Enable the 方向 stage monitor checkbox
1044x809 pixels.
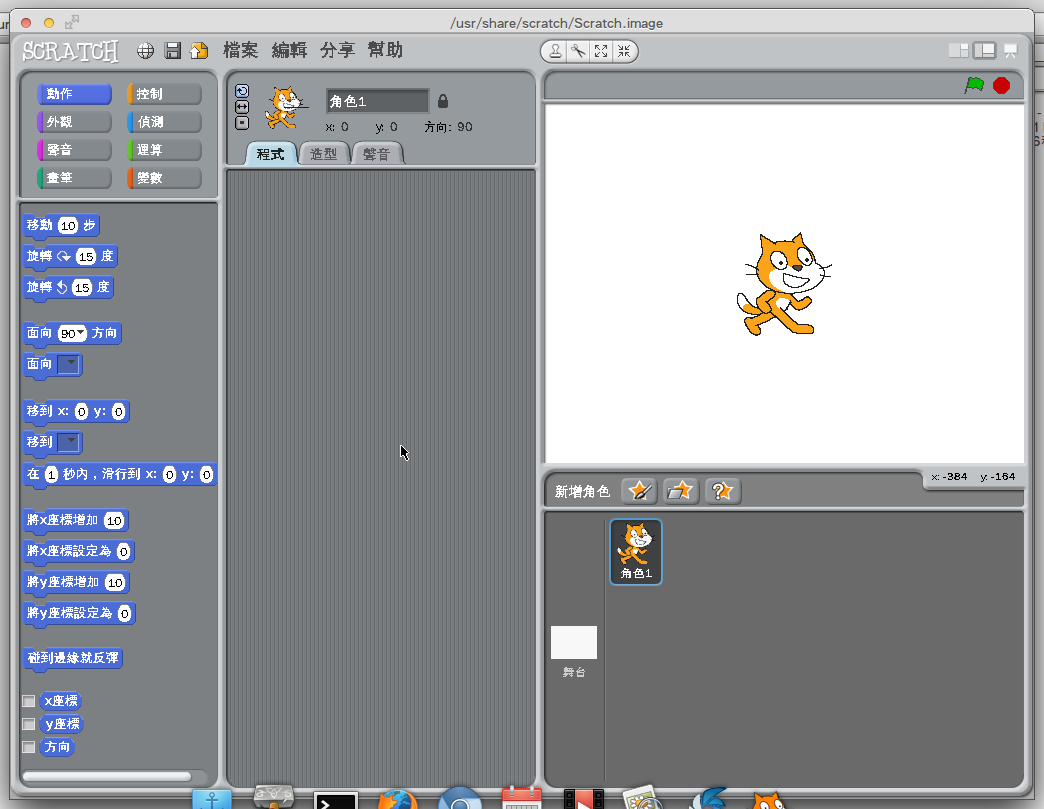point(29,747)
